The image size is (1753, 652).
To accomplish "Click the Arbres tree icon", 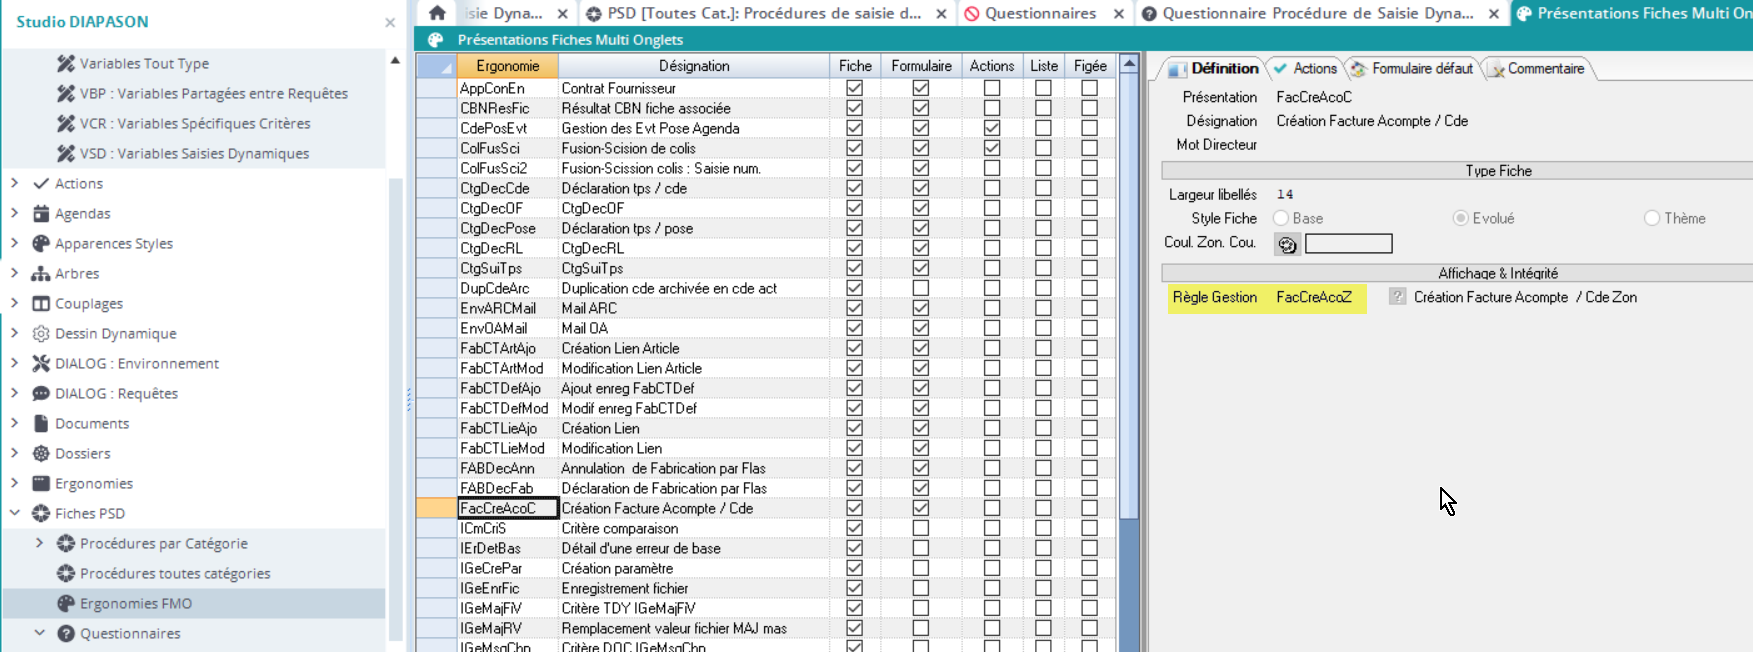I will click(x=41, y=273).
